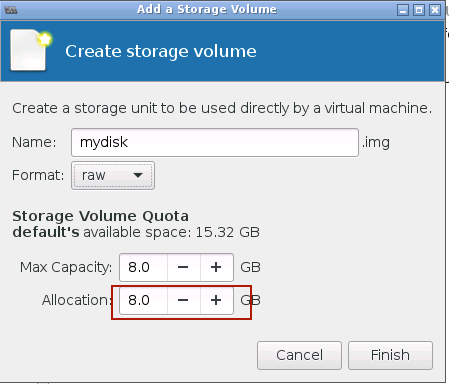Screen dimensions: 449x384
Task: Click the Format label
Action: click(38, 175)
